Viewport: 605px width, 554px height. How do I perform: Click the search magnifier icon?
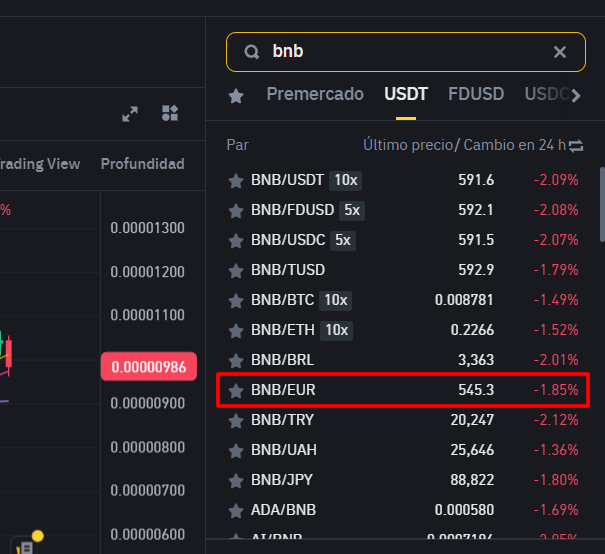tap(252, 52)
